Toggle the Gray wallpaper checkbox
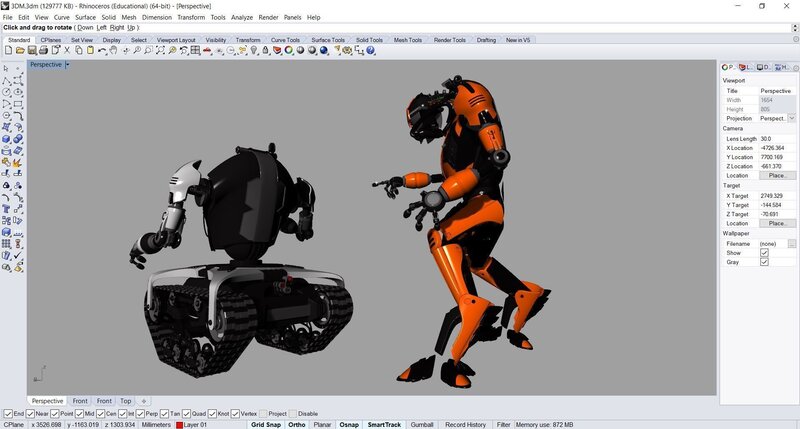 [x=764, y=262]
